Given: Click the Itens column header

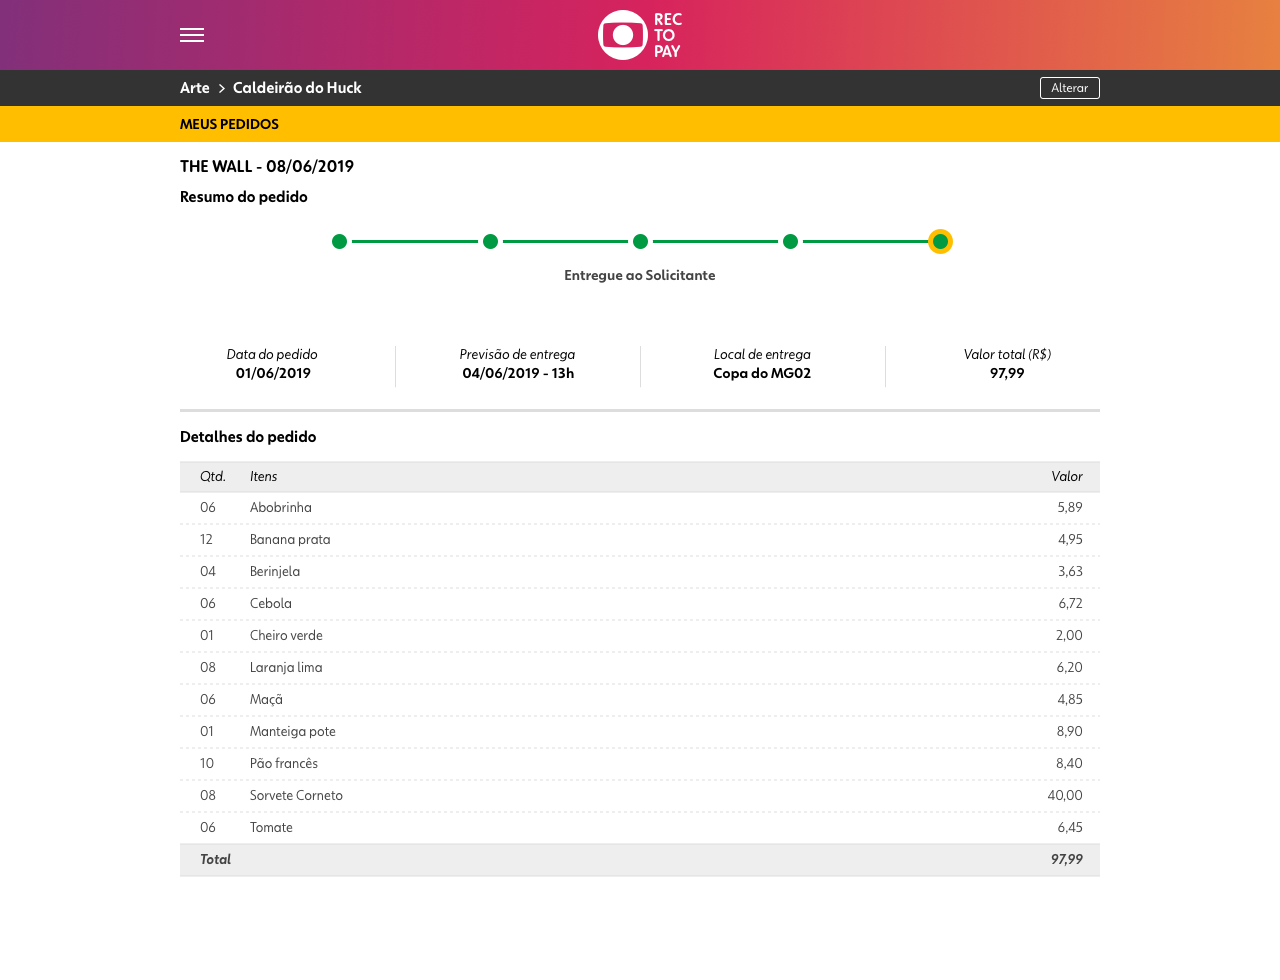Looking at the screenshot, I should tap(264, 477).
